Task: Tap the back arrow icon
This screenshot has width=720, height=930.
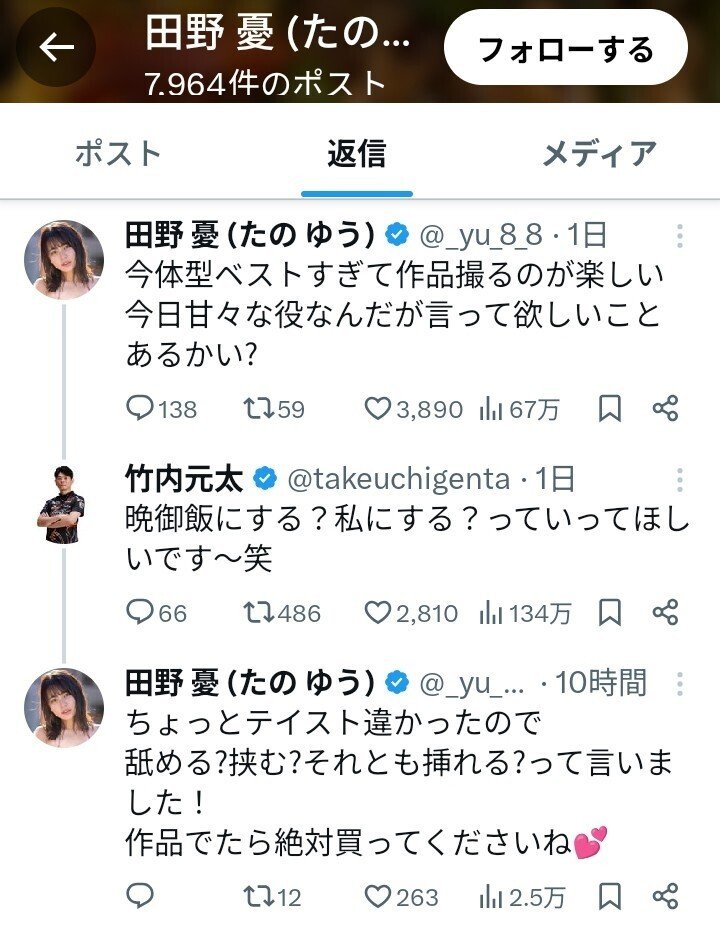Action: (56, 50)
